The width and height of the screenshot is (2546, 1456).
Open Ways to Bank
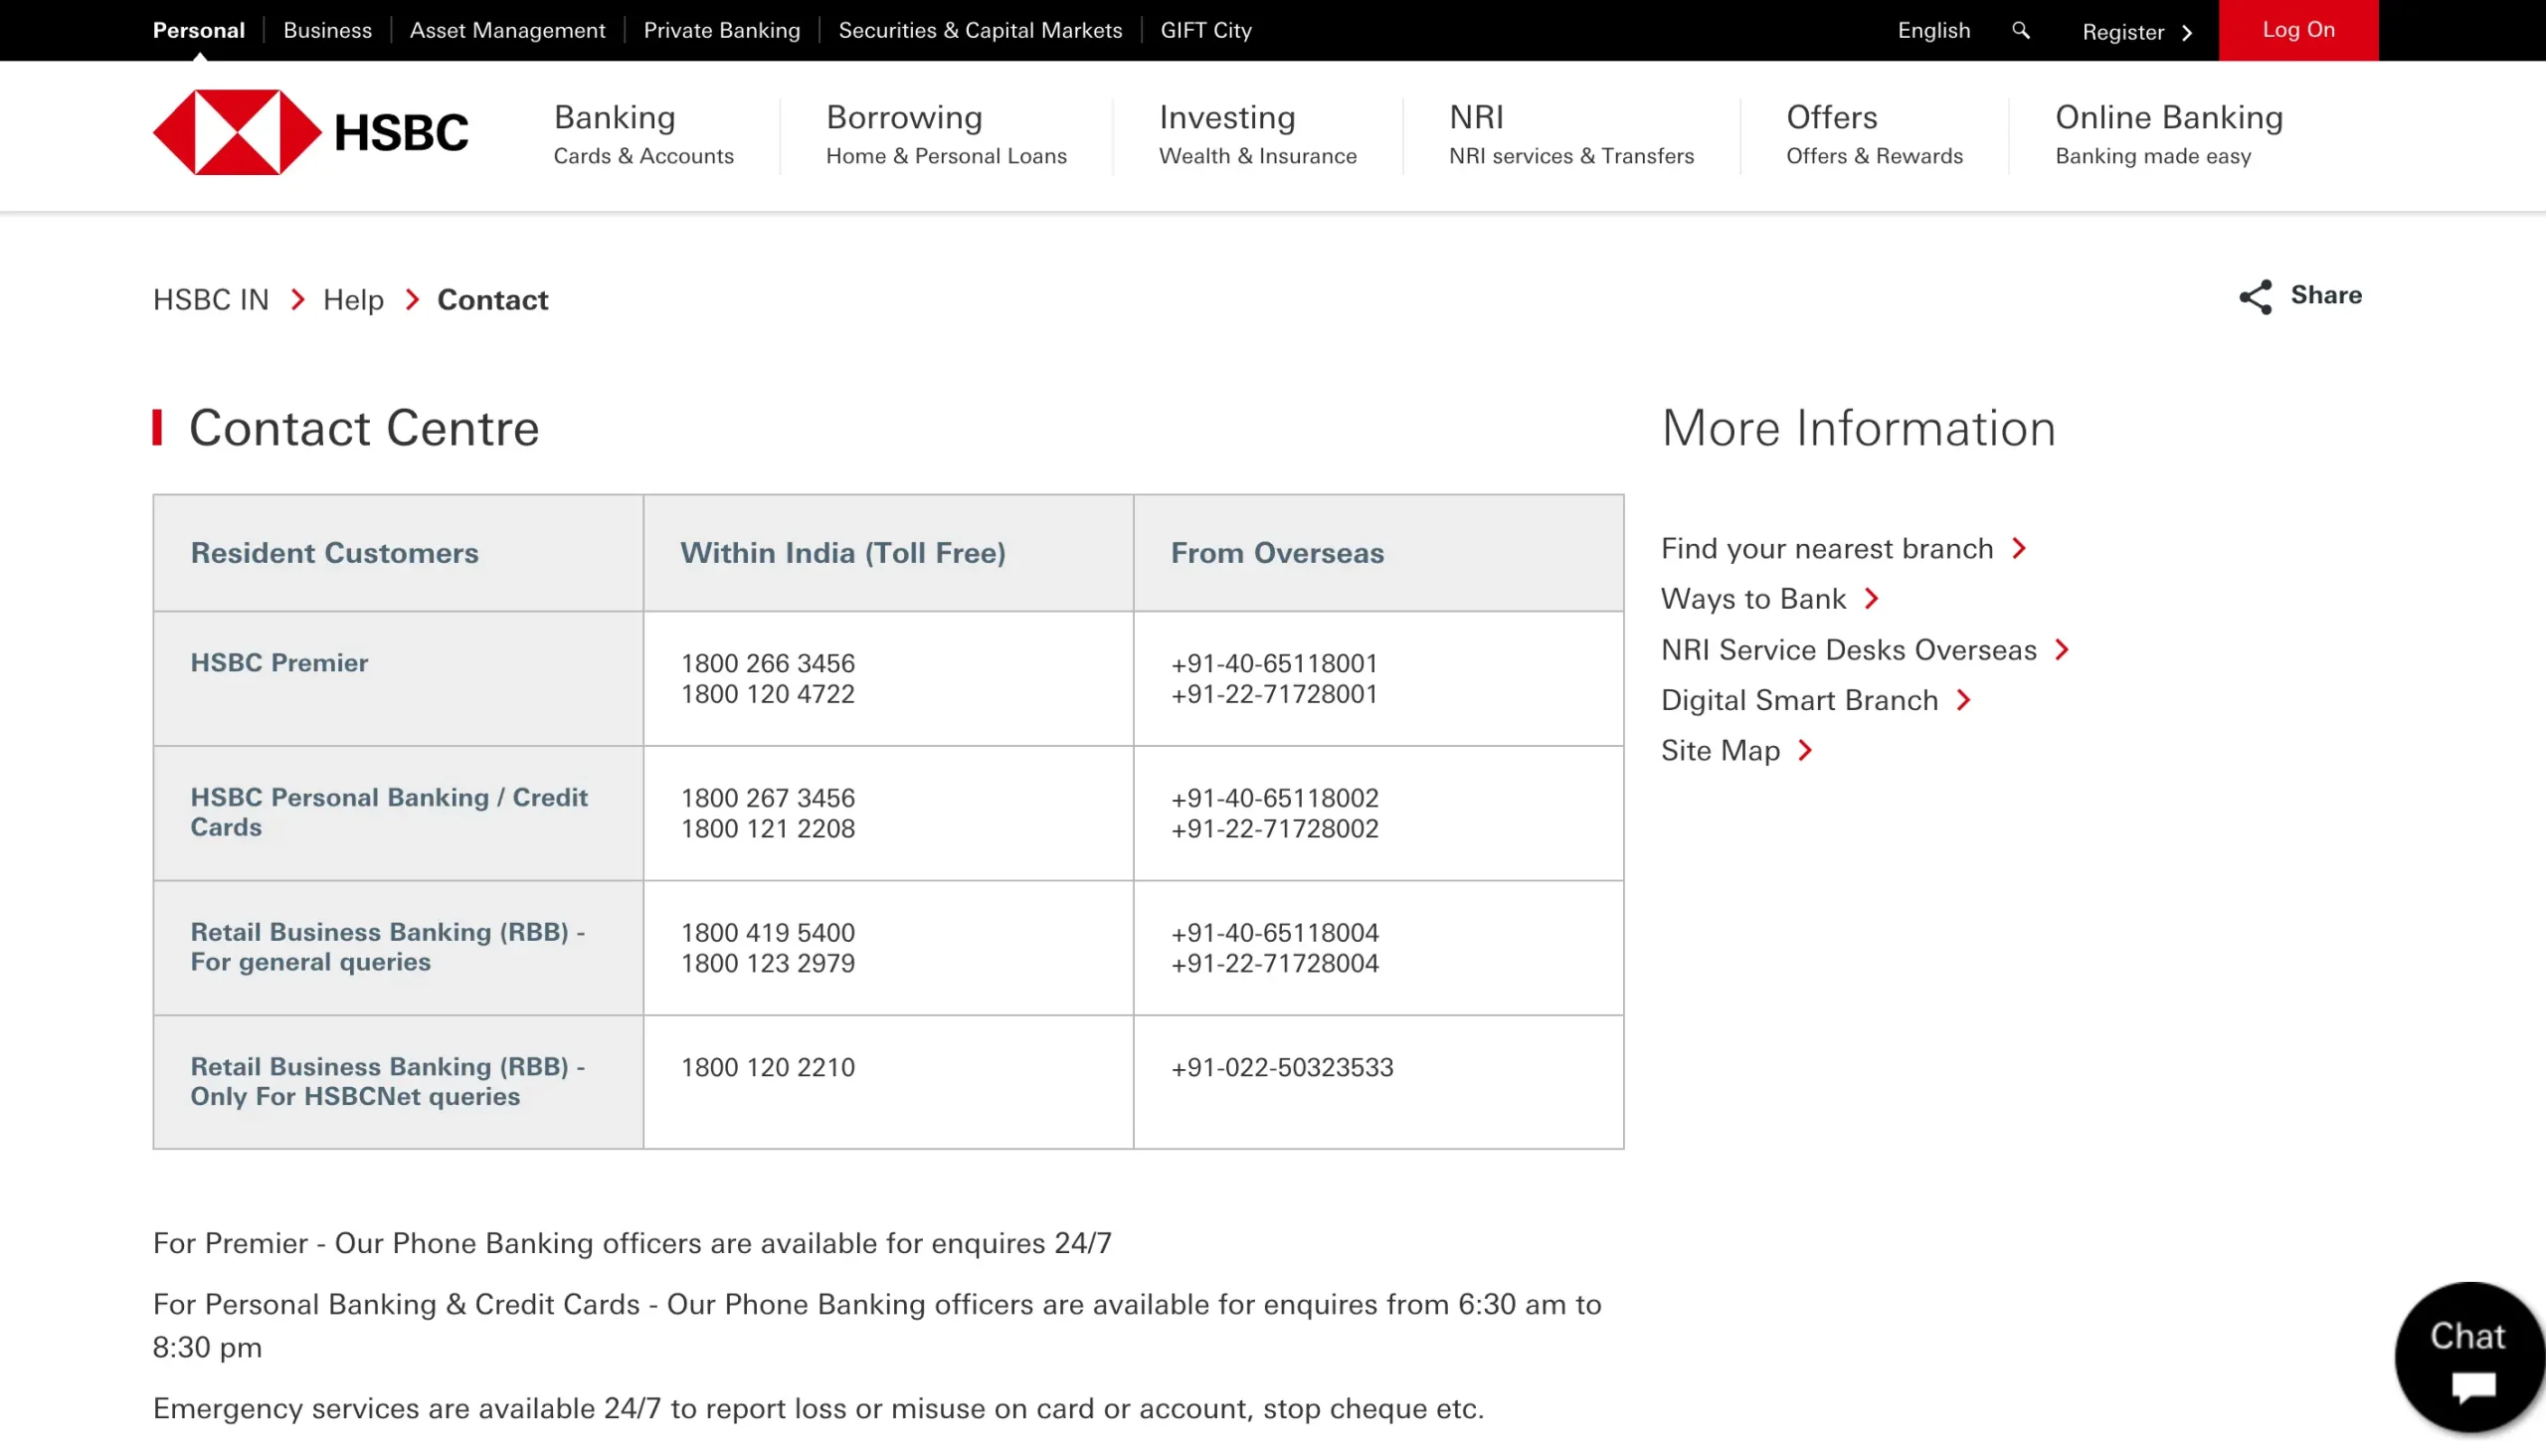[1753, 599]
